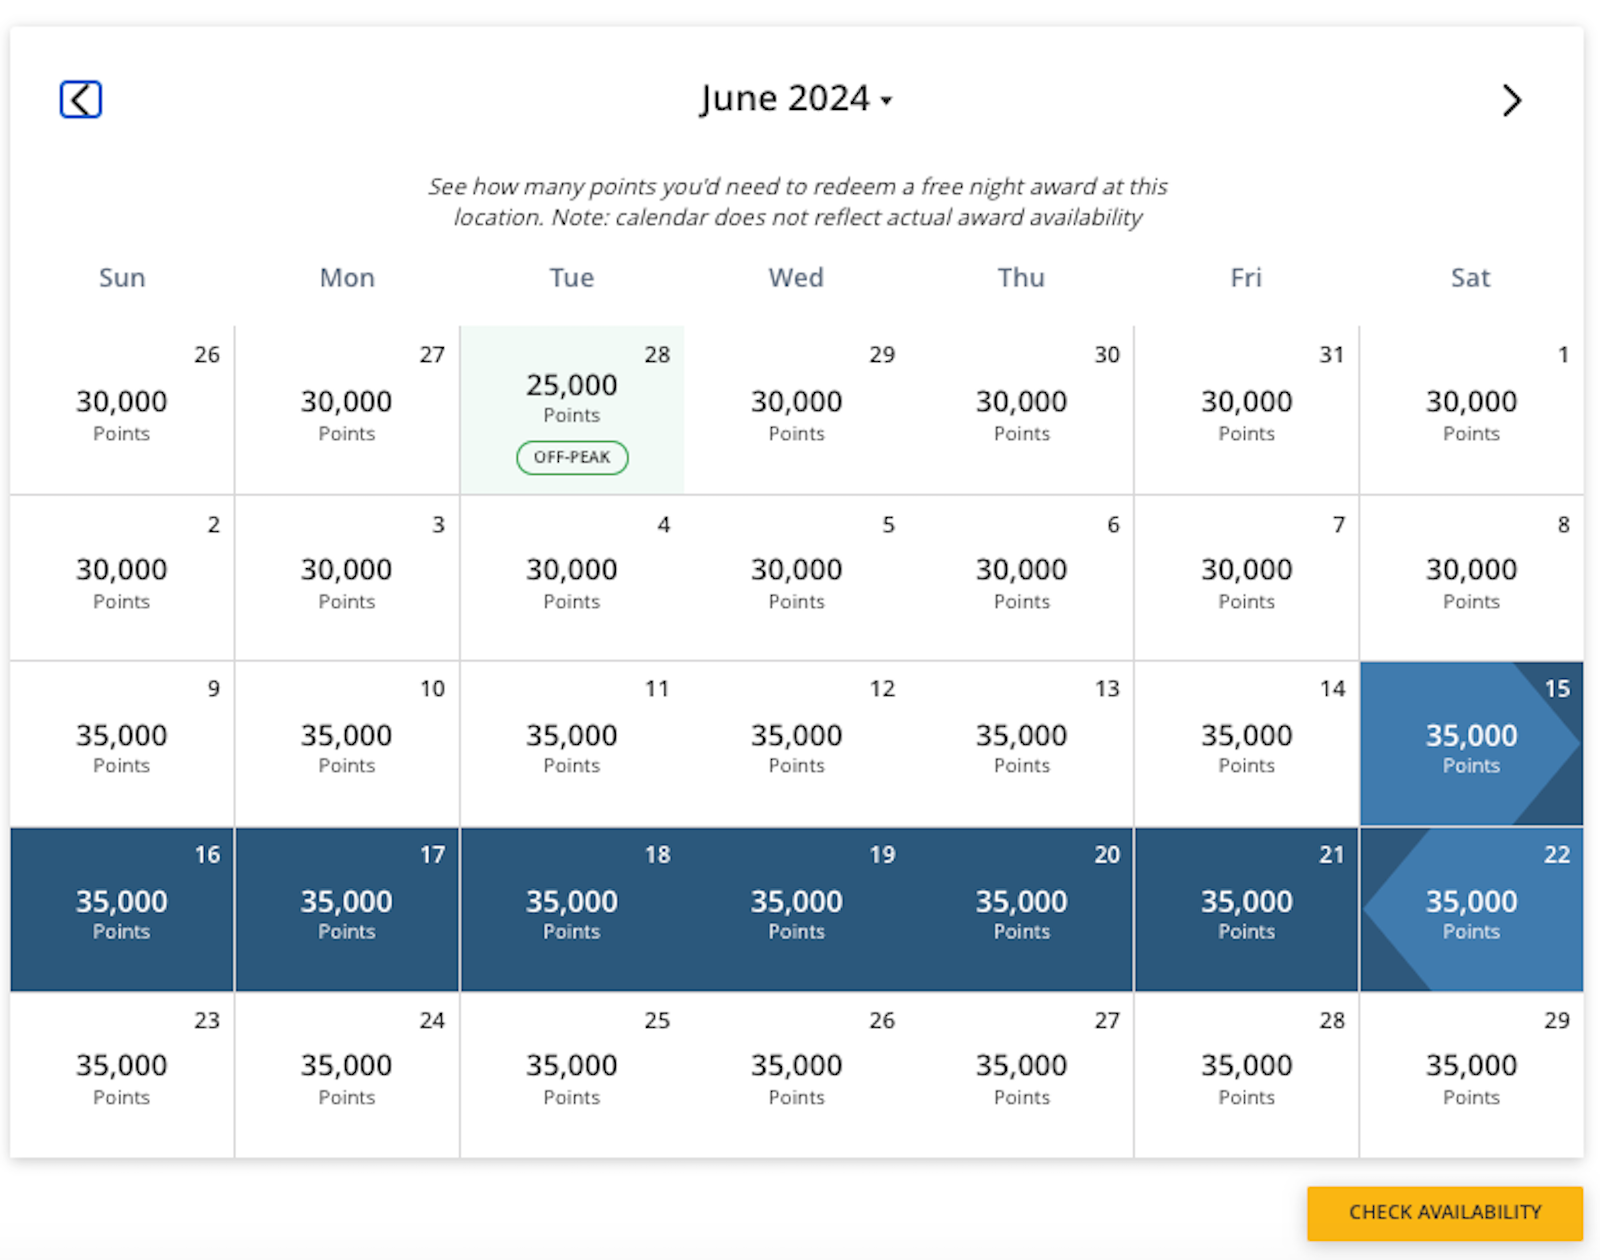
Task: Choose highlighted June 17 date cell
Action: [x=347, y=909]
